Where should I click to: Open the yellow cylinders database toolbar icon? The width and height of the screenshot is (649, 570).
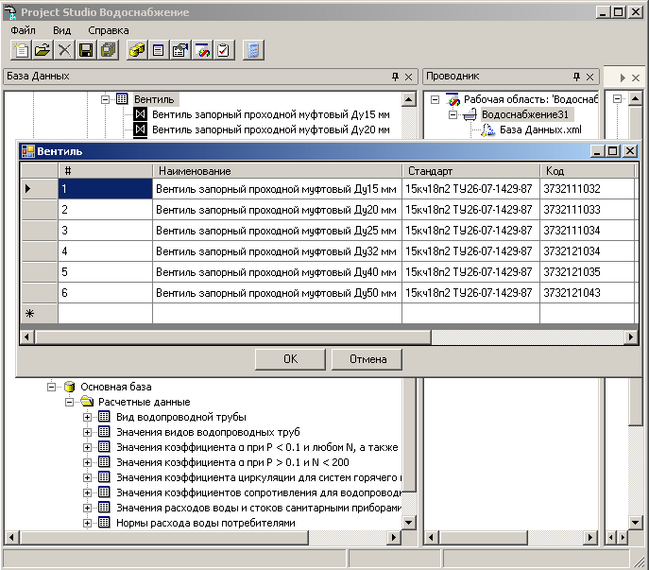pos(137,50)
